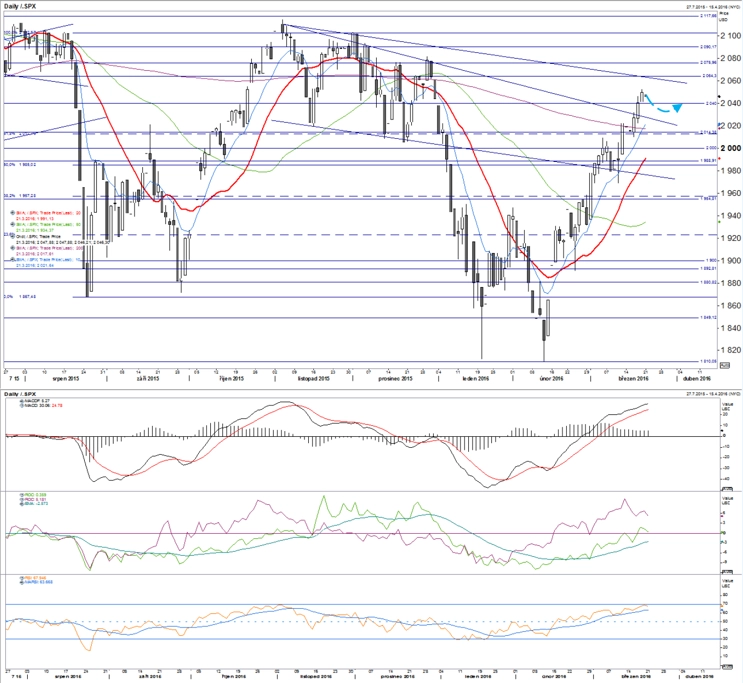Click the purple 200-period moving average legend icon

(13, 247)
